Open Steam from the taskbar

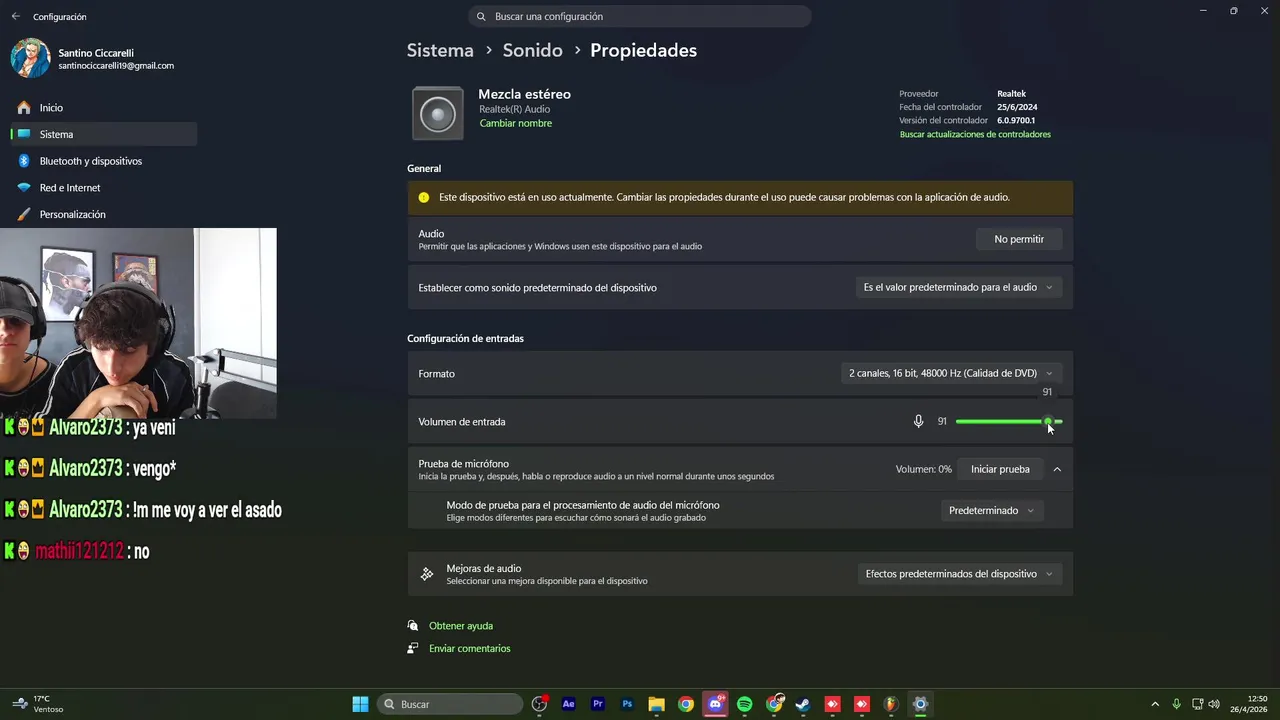803,704
